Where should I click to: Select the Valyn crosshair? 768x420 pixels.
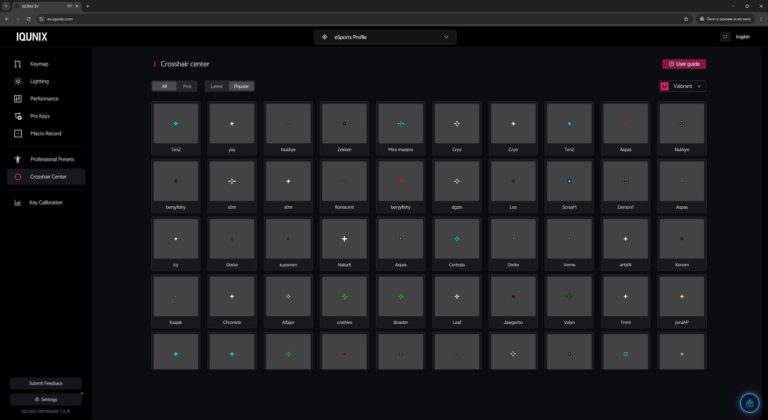tap(569, 301)
